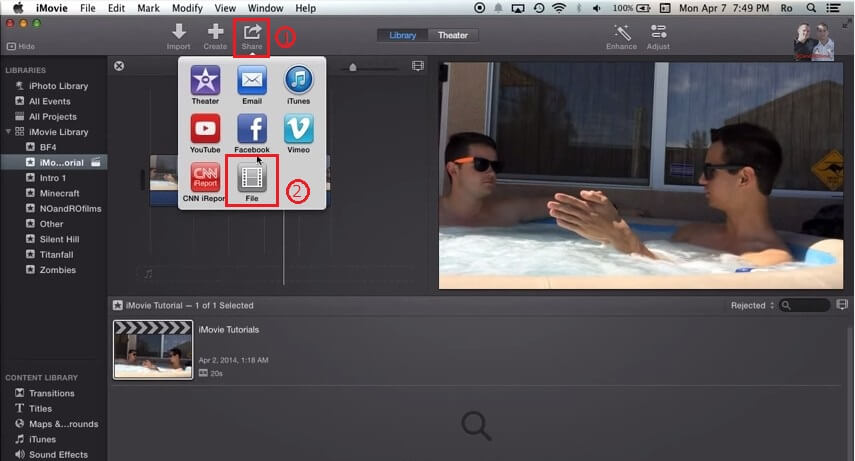Collapse the iMovie Library disclosure triangle
The height and width of the screenshot is (461, 855).
click(8, 131)
